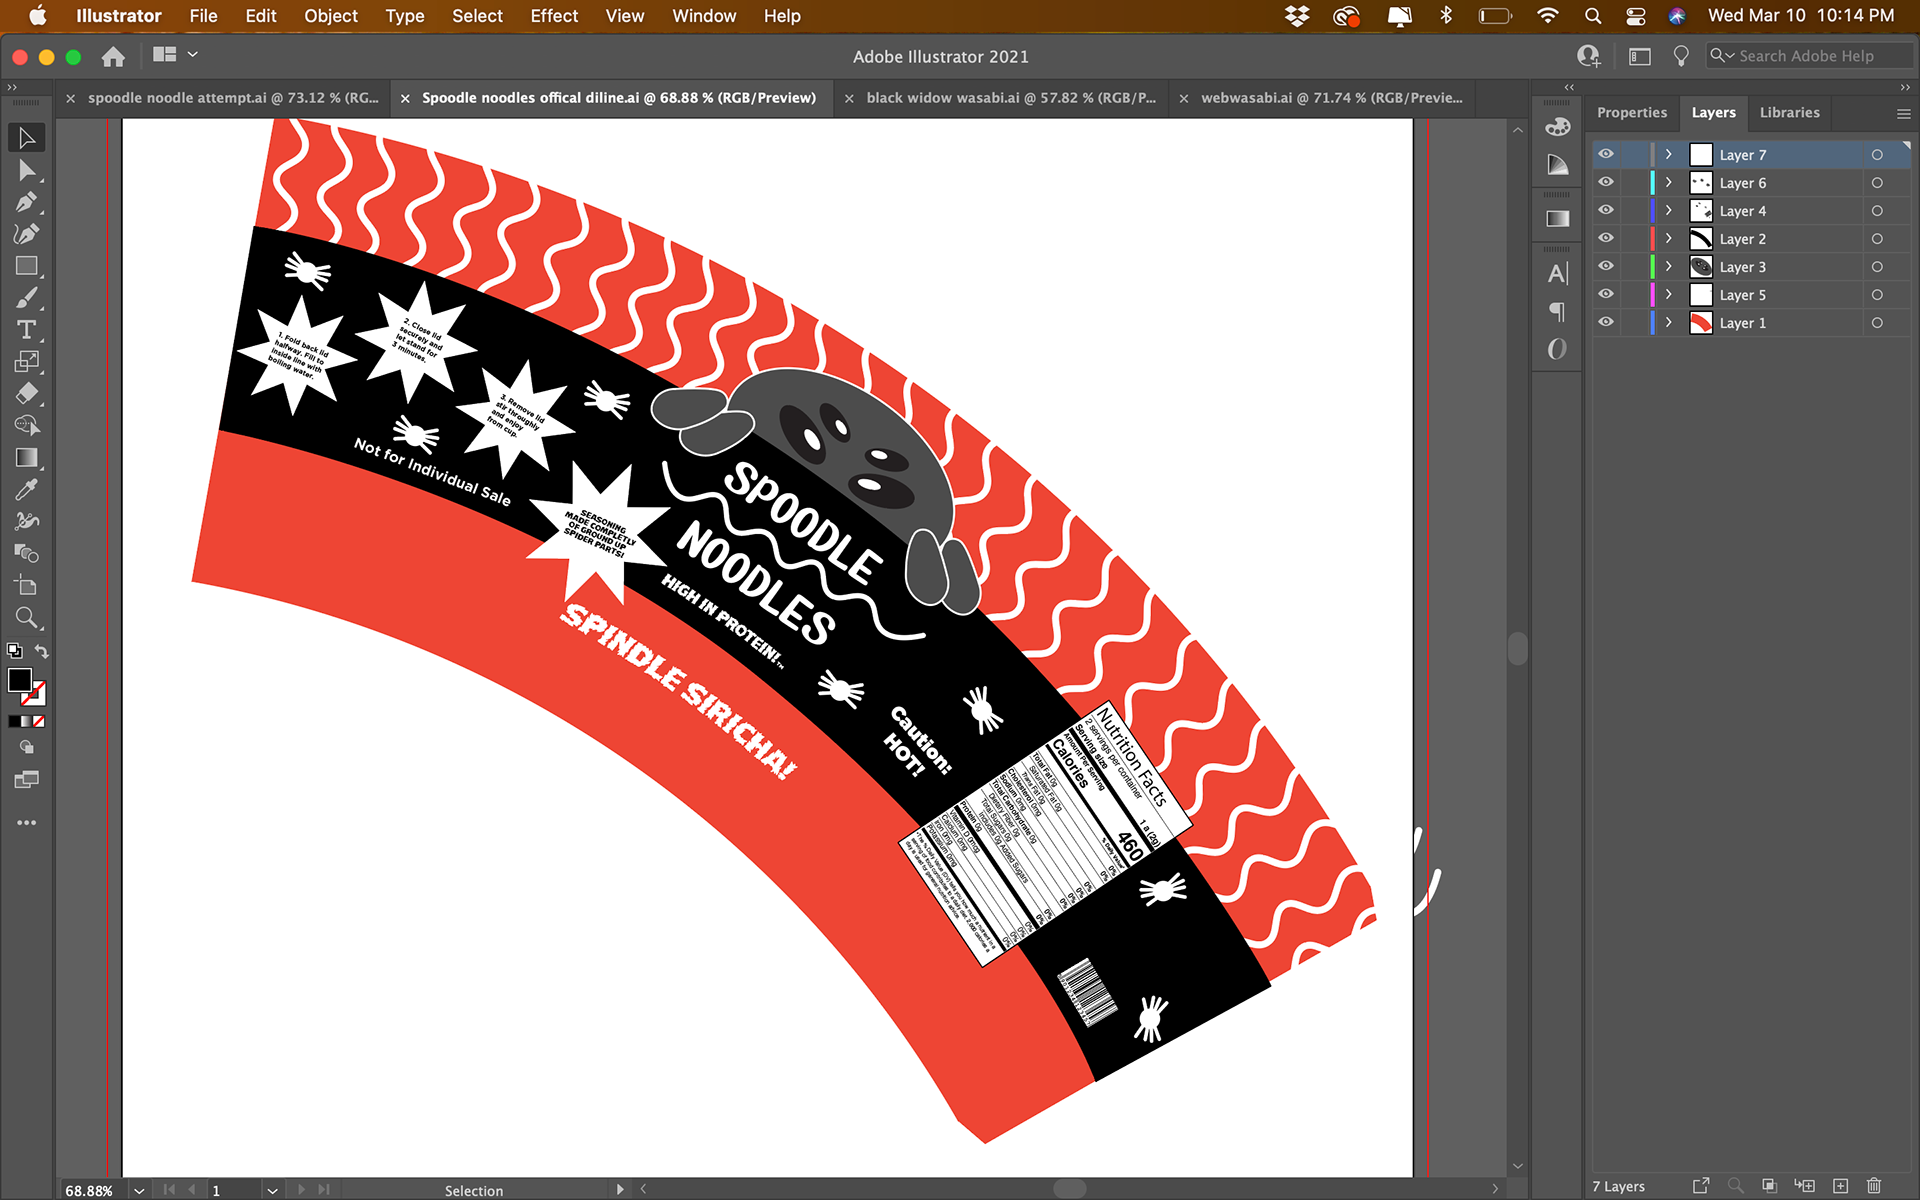The width and height of the screenshot is (1920, 1200).
Task: Expand Layer 2 disclosure arrow
Action: [1668, 239]
